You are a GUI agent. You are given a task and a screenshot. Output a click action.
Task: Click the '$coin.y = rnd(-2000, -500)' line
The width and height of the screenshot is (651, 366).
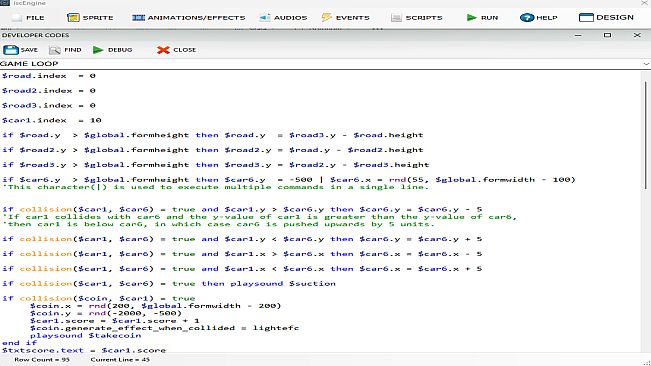[106, 313]
